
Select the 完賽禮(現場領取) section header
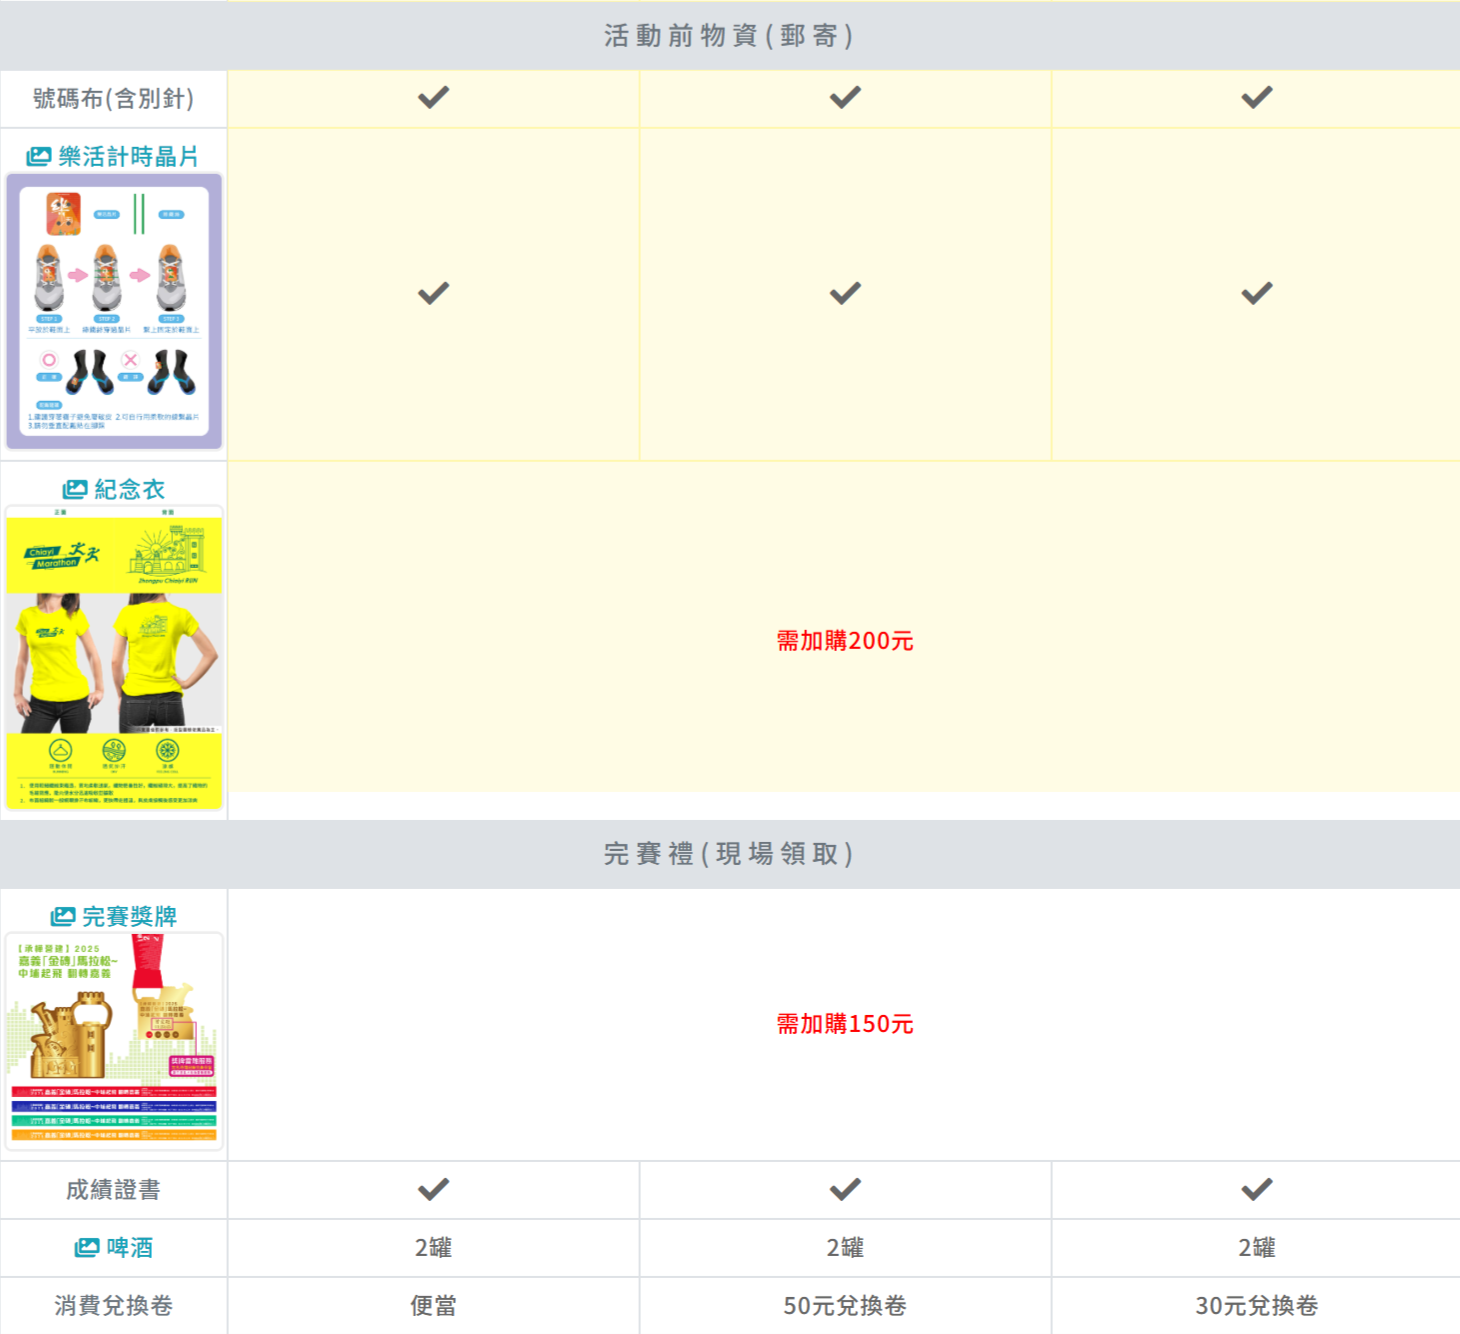click(729, 854)
